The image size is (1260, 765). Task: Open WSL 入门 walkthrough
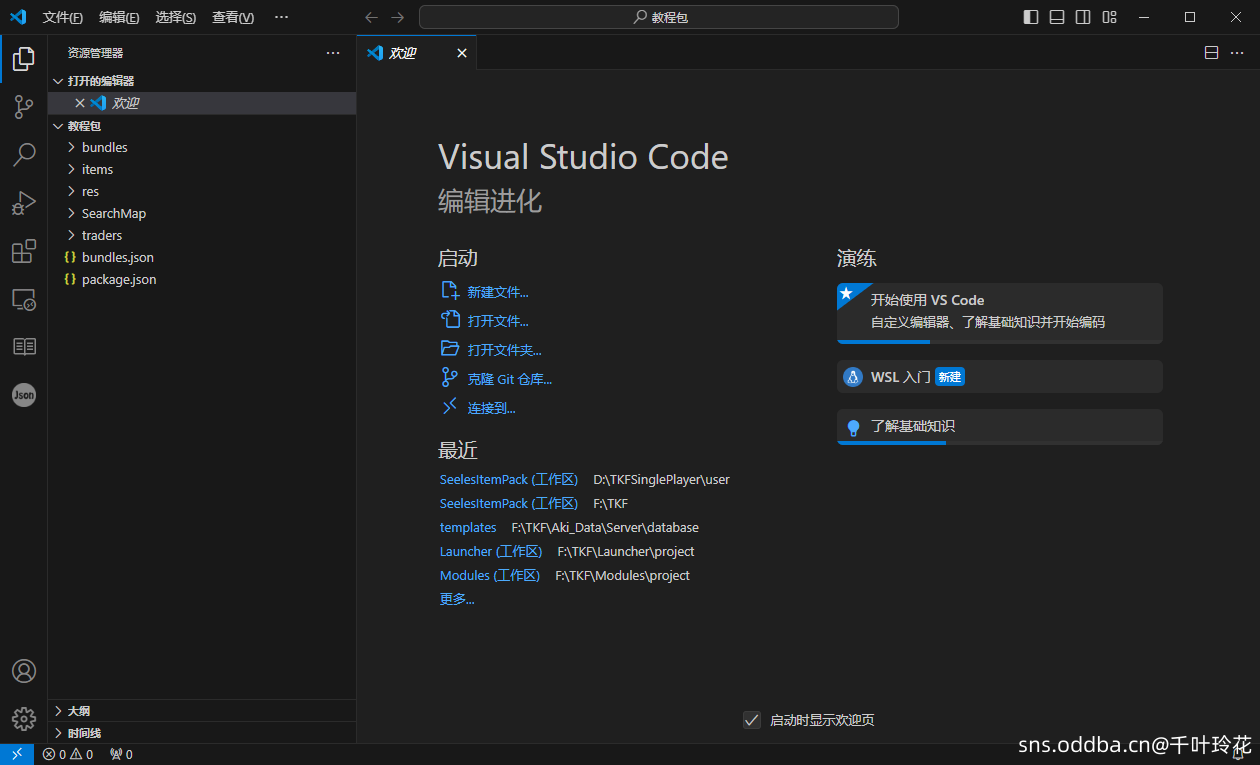click(x=1000, y=376)
